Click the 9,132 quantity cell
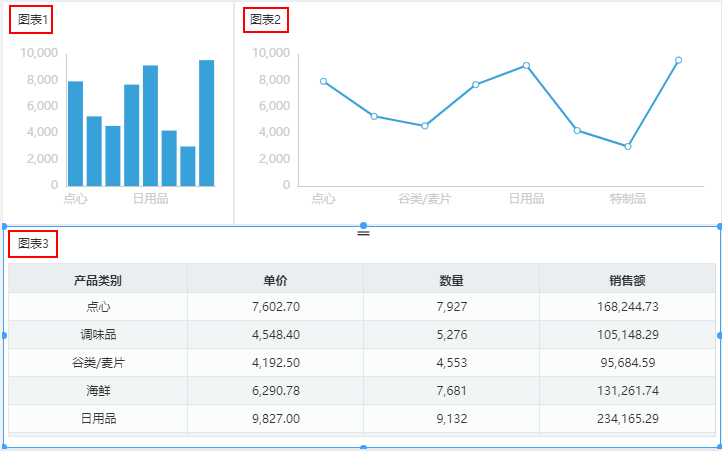Image resolution: width=722 pixels, height=451 pixels. pos(451,418)
